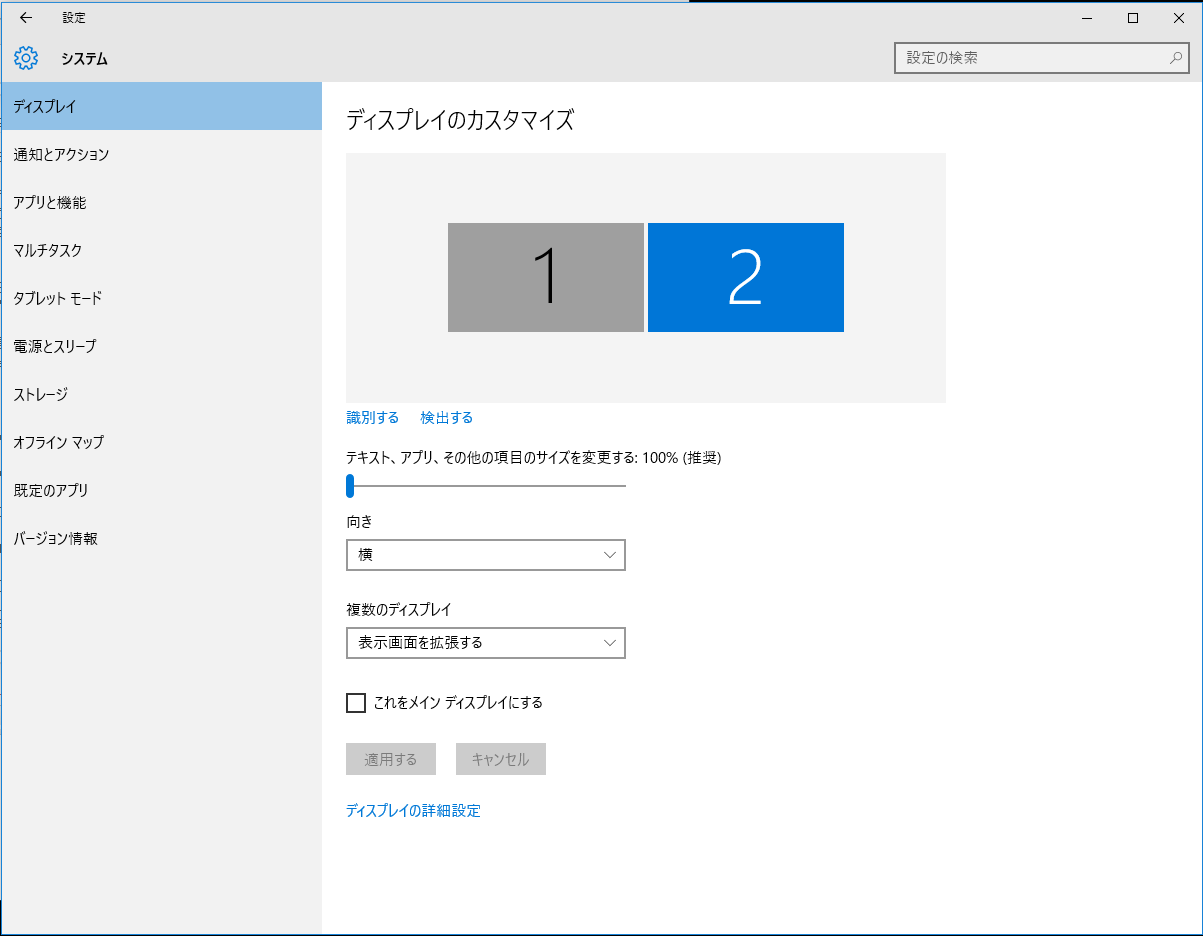The image size is (1203, 936).
Task: Switch to ストレージ page
Action: click(41, 394)
